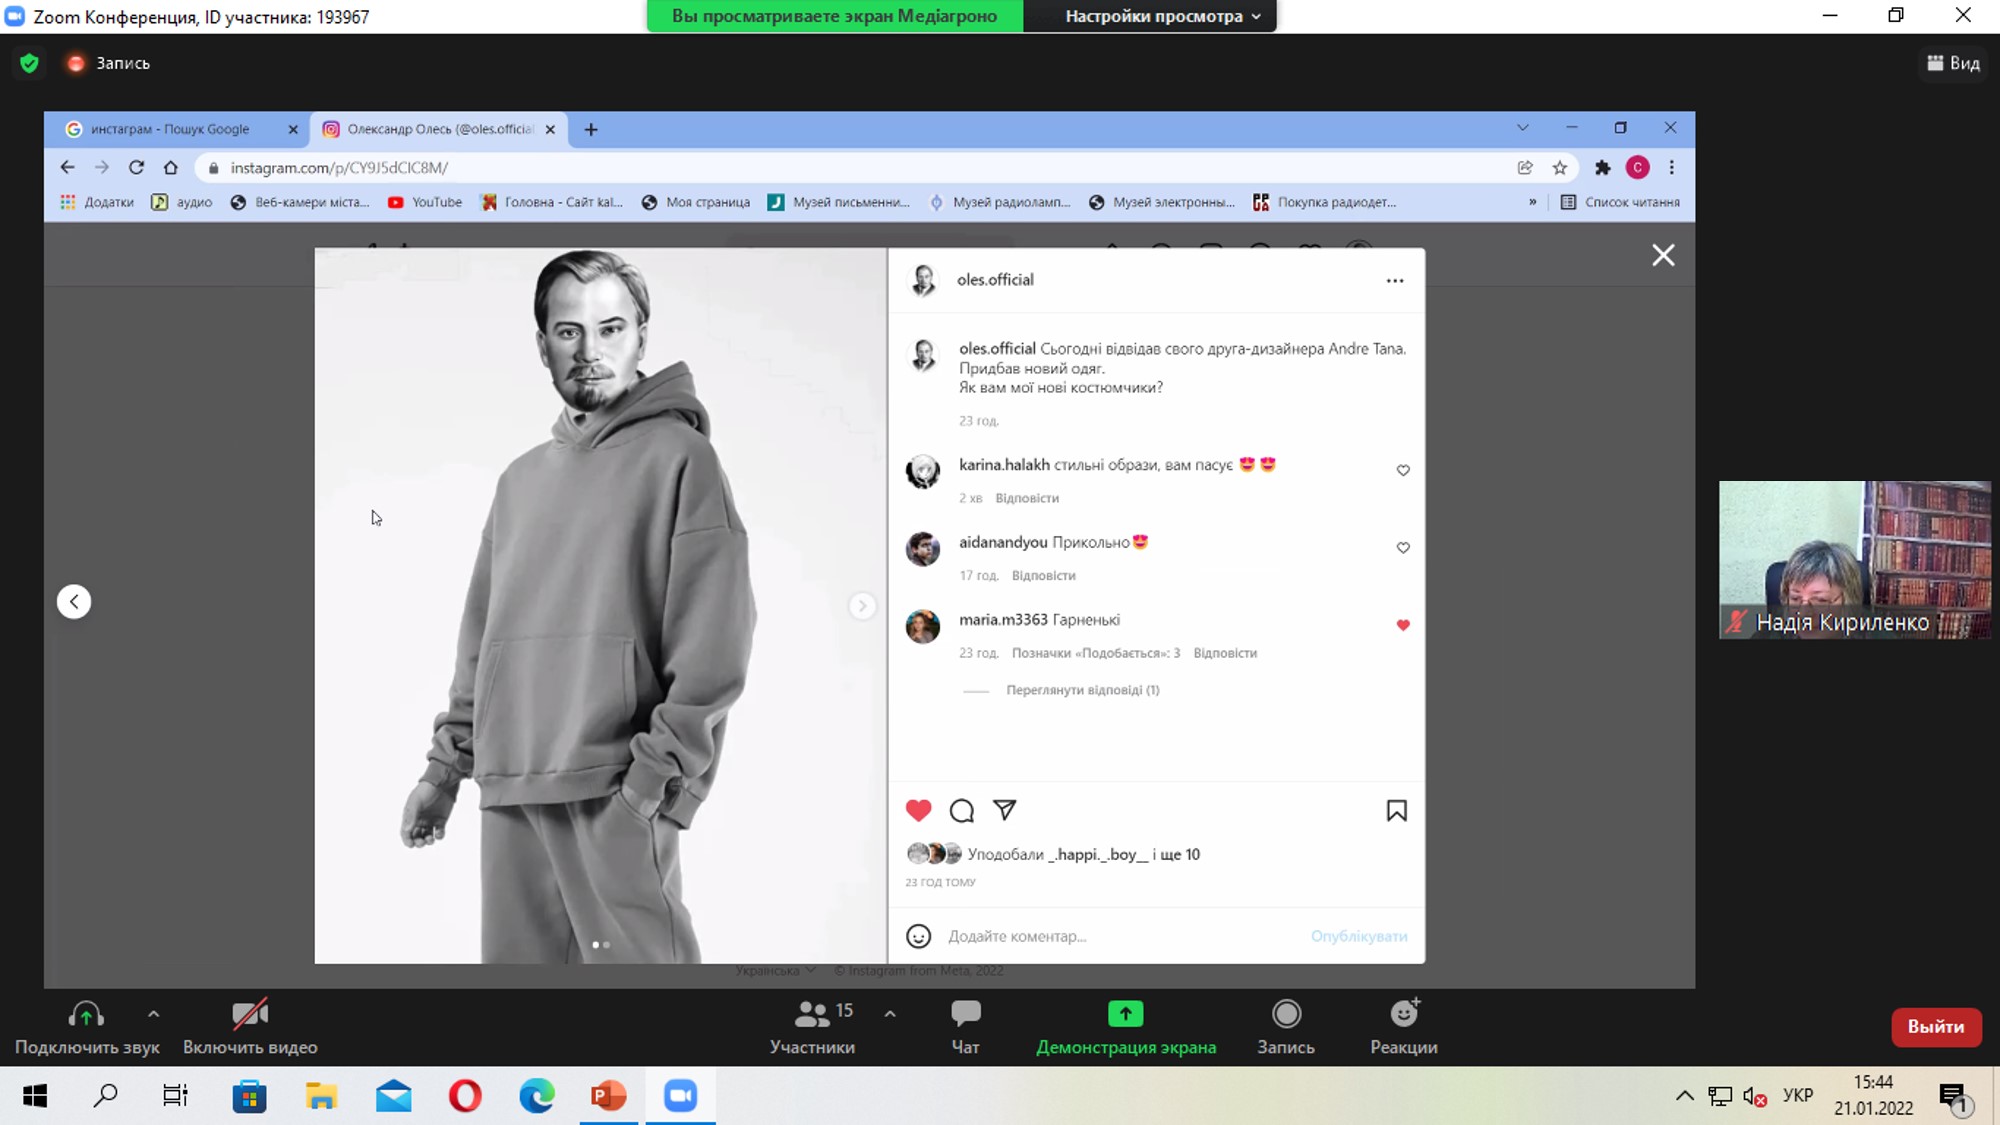Switch to the Google search tab
Screen dimensions: 2000x1125
pyautogui.click(x=170, y=129)
